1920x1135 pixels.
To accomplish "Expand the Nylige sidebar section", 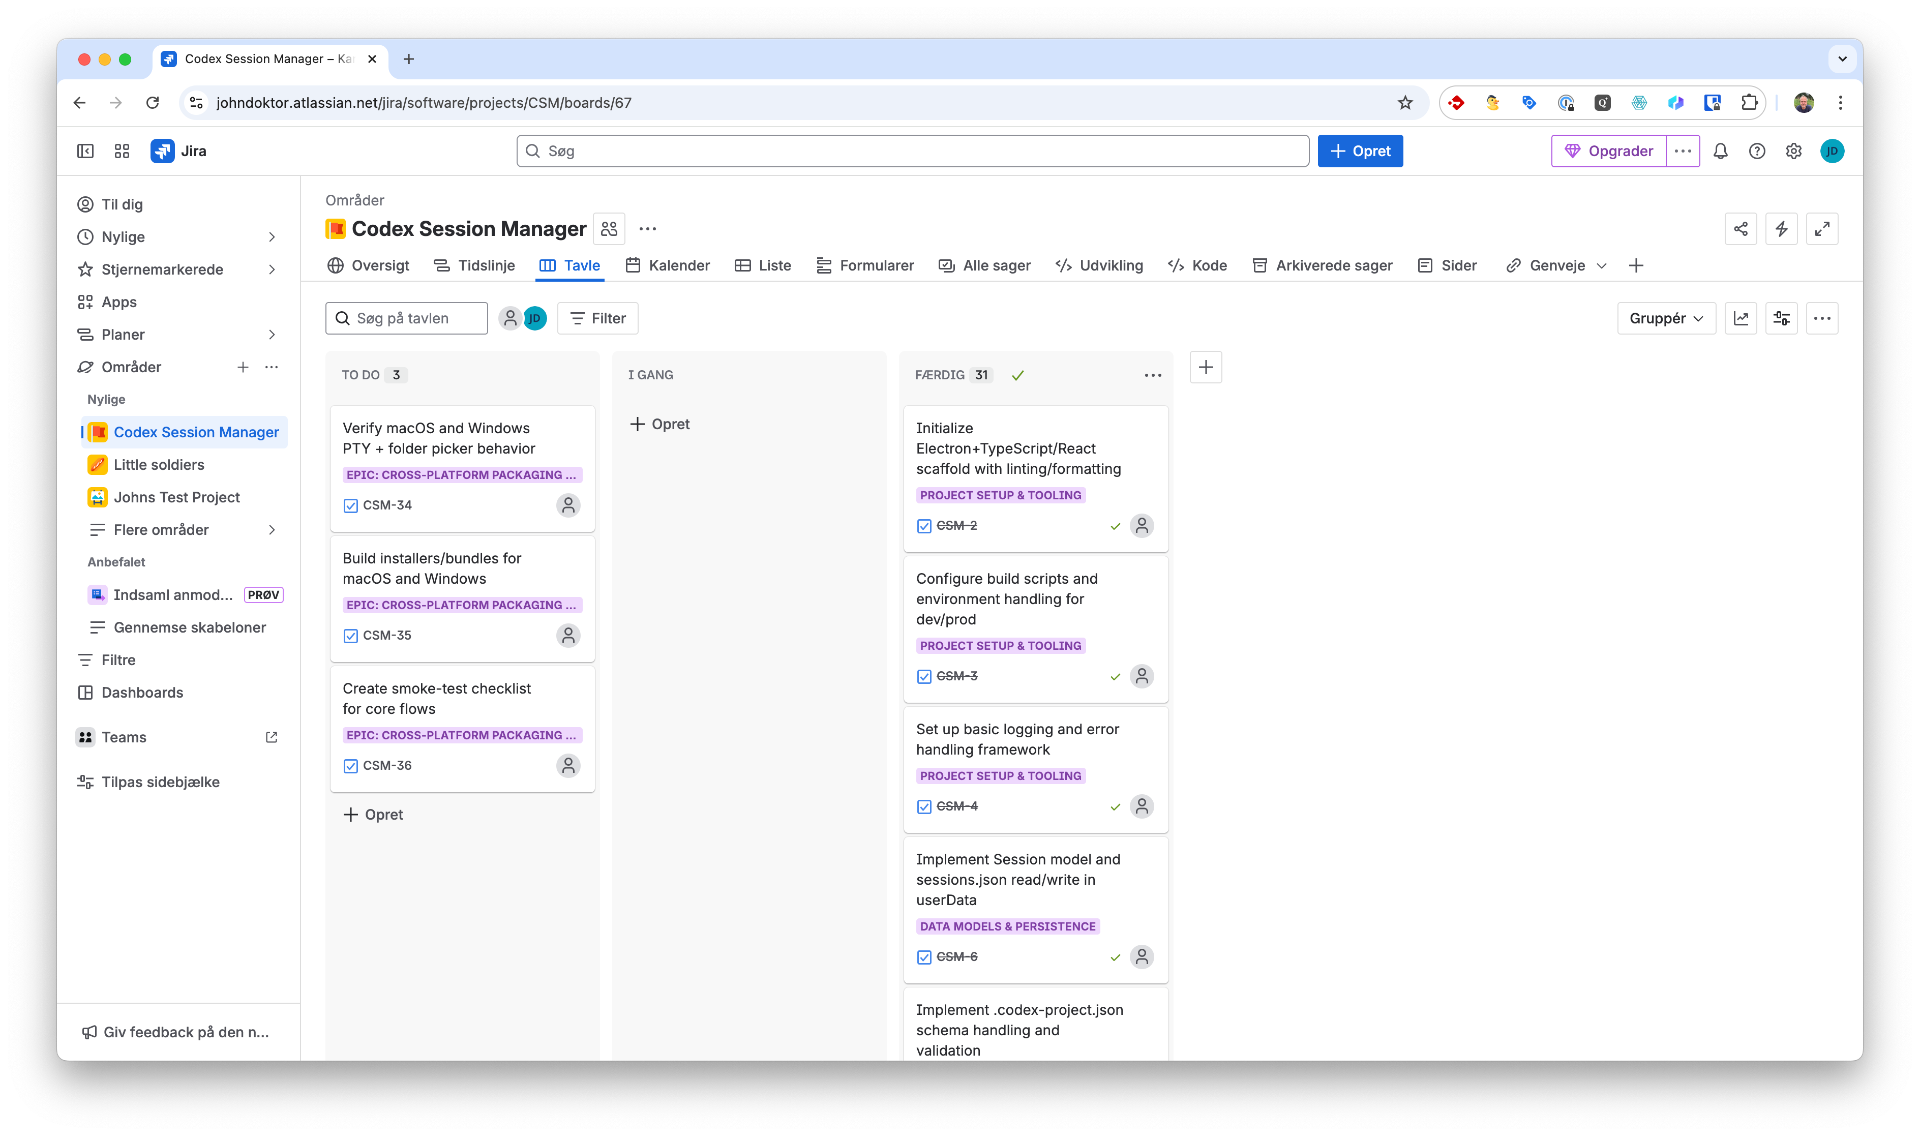I will 272,237.
